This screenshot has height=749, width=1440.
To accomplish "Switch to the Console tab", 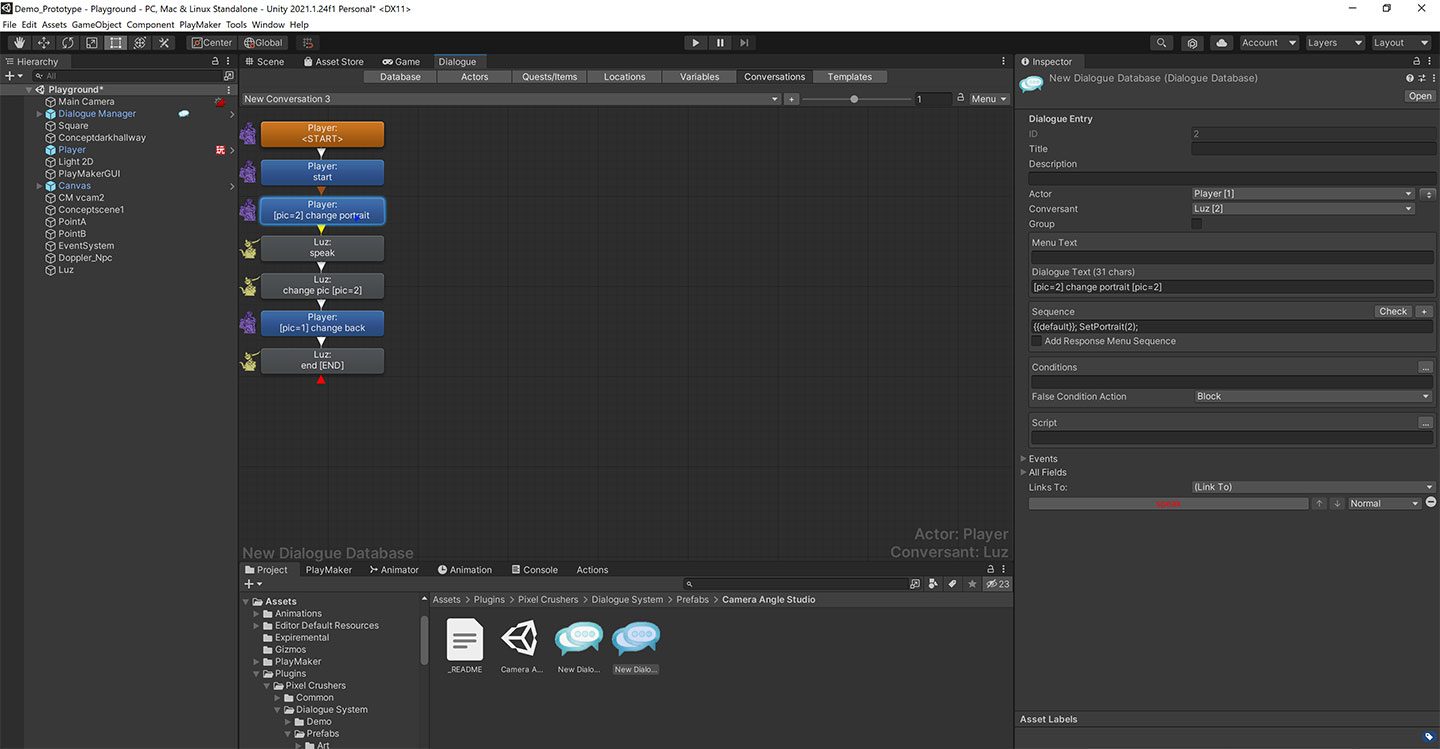I will 533,570.
